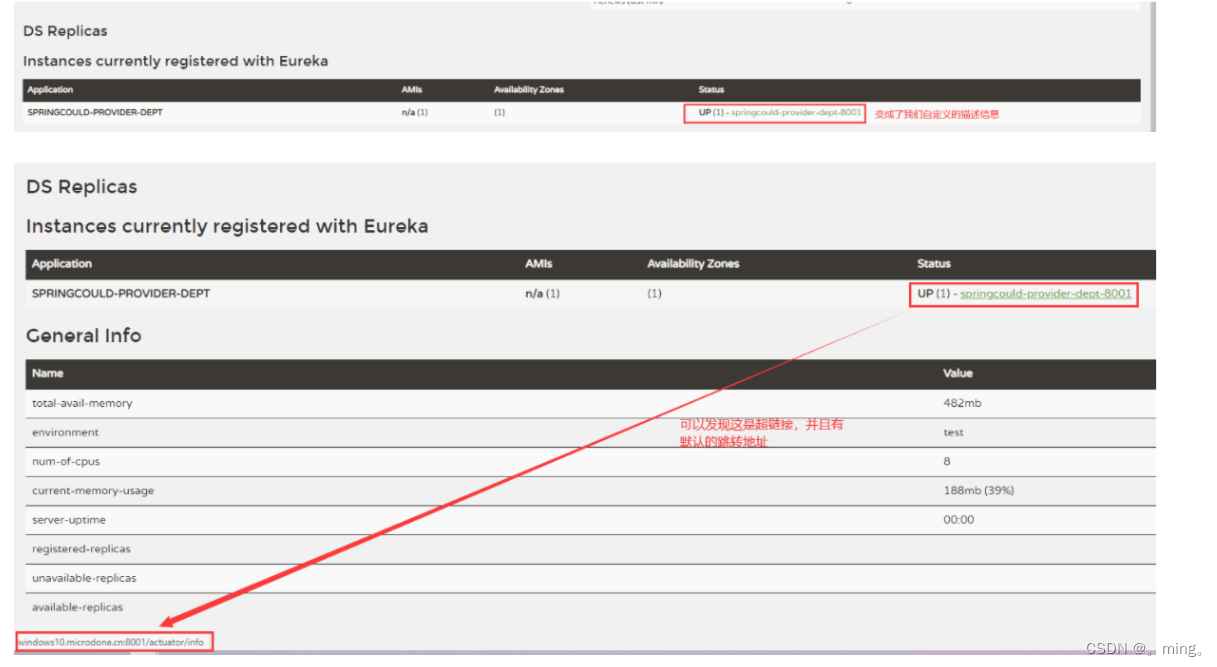Select the test value for environment
Viewport: 1217px width, 667px height.
[953, 433]
